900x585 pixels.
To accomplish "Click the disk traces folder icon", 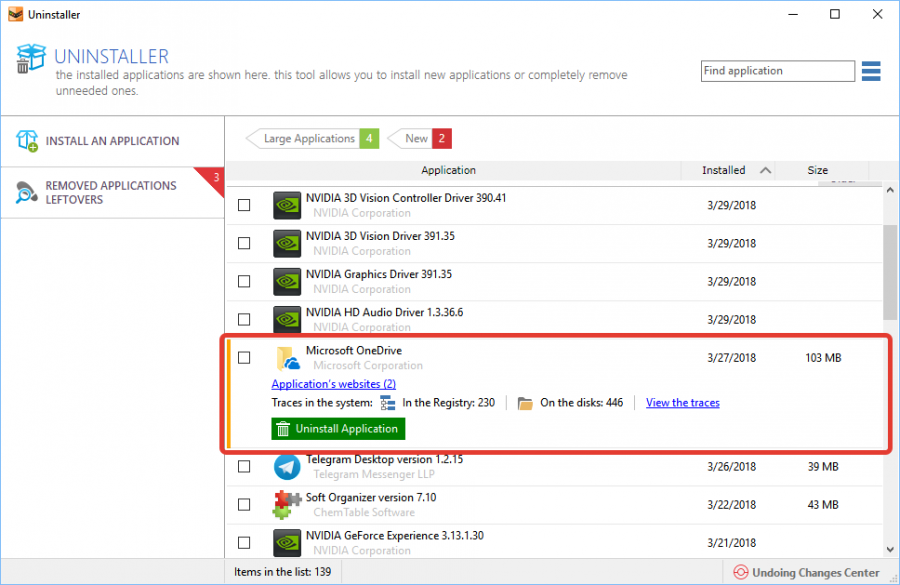I will click(525, 403).
